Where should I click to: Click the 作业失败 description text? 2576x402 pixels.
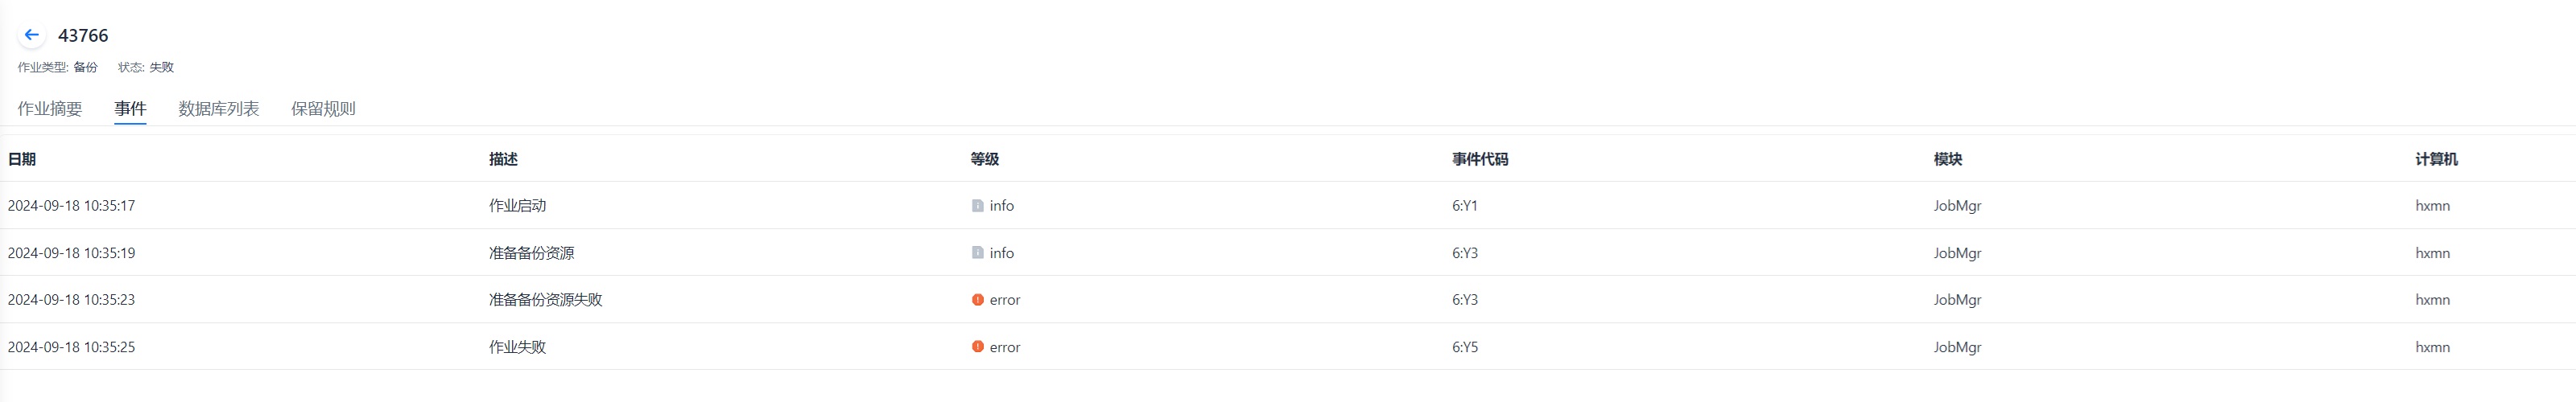point(517,347)
